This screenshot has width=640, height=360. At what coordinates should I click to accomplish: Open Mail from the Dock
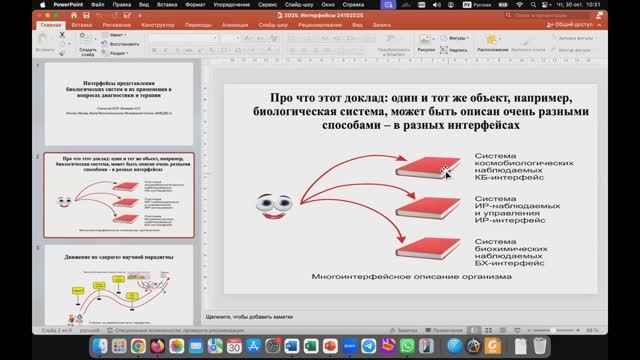coord(196,346)
